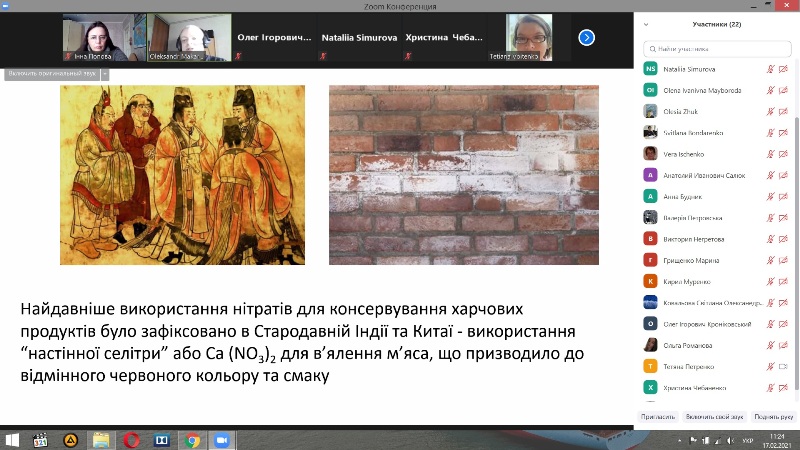Click the УКР language indicator in tray
Image resolution: width=800 pixels, height=450 pixels.
747,440
